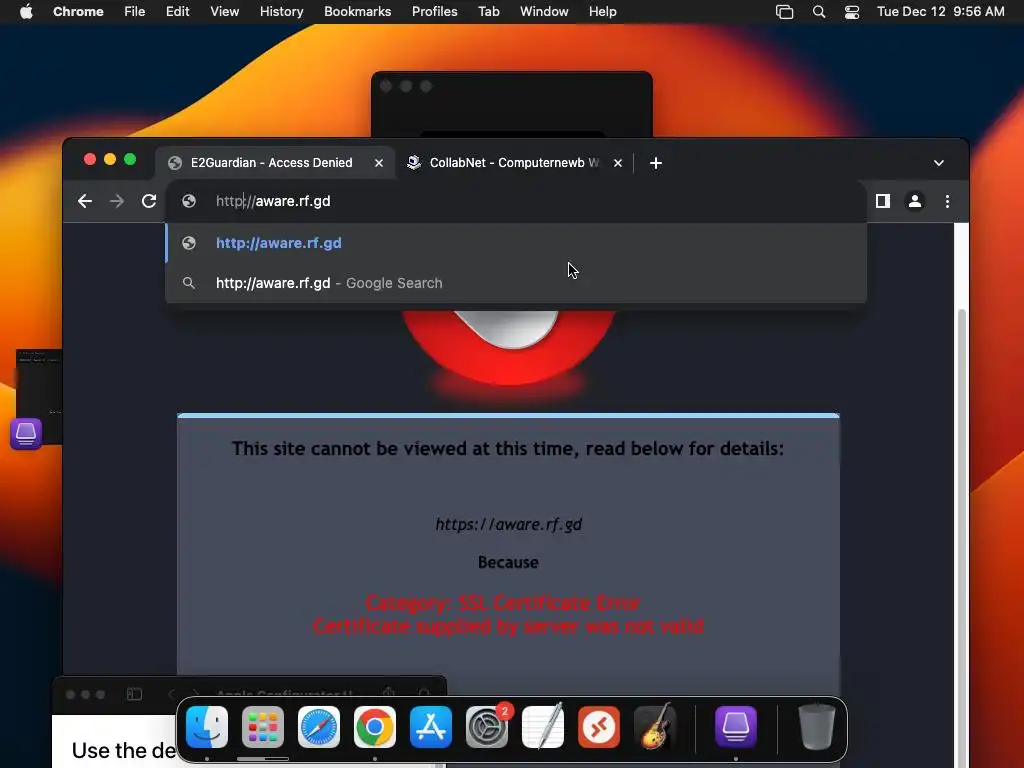
Task: Open Apple Configurator from the Dock
Action: pos(735,727)
